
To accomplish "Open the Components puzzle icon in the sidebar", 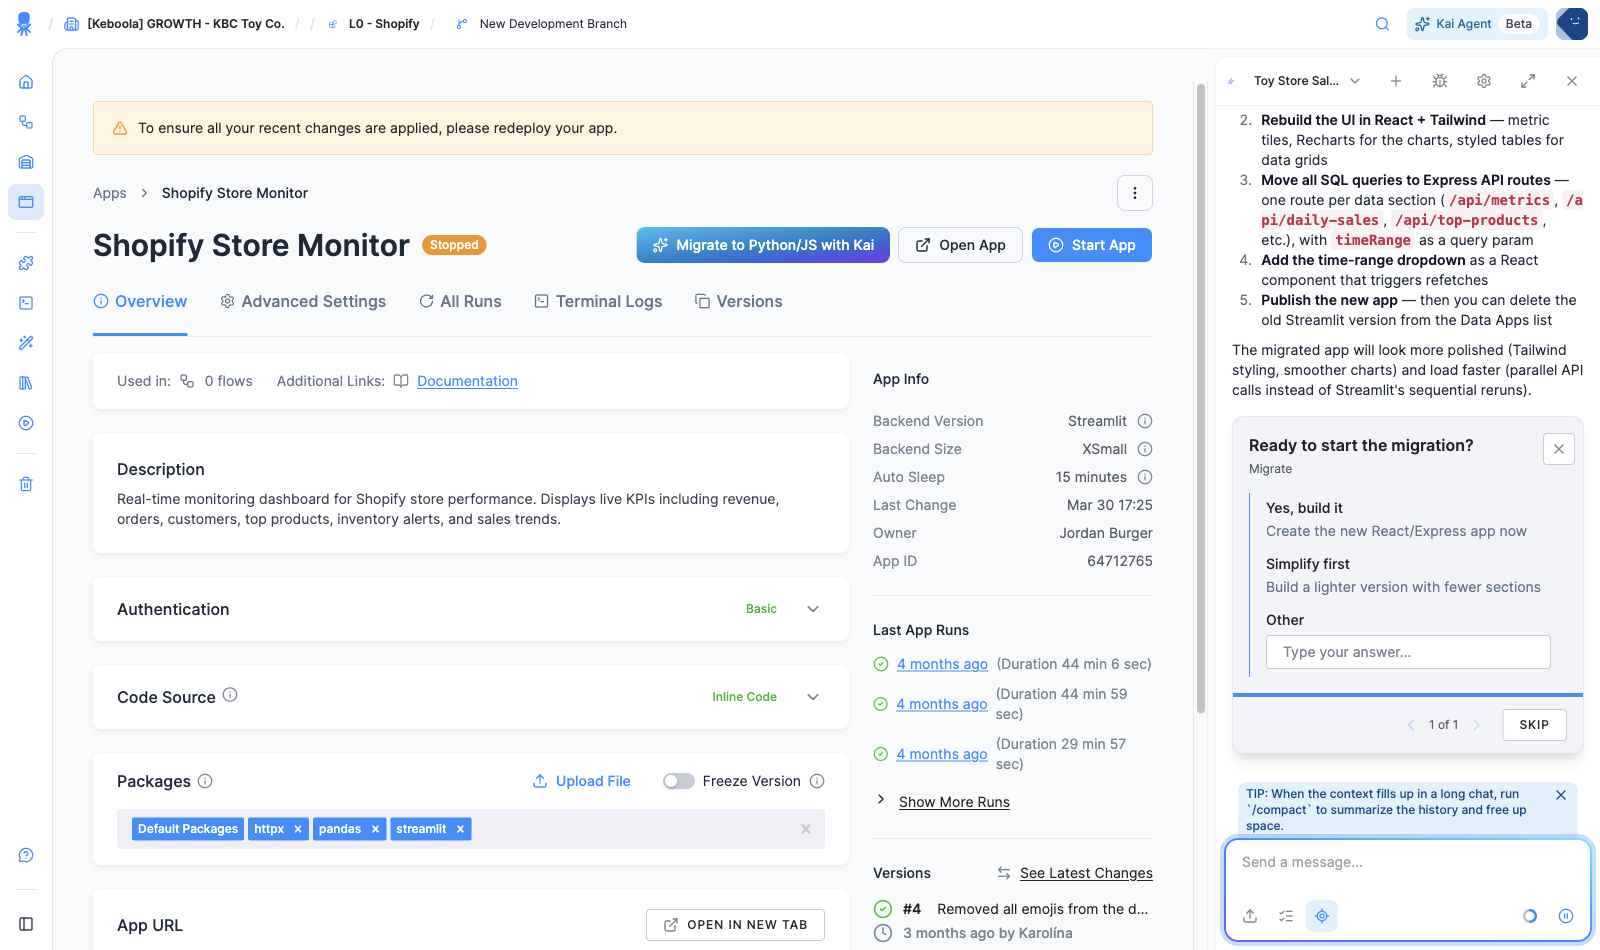I will point(26,263).
